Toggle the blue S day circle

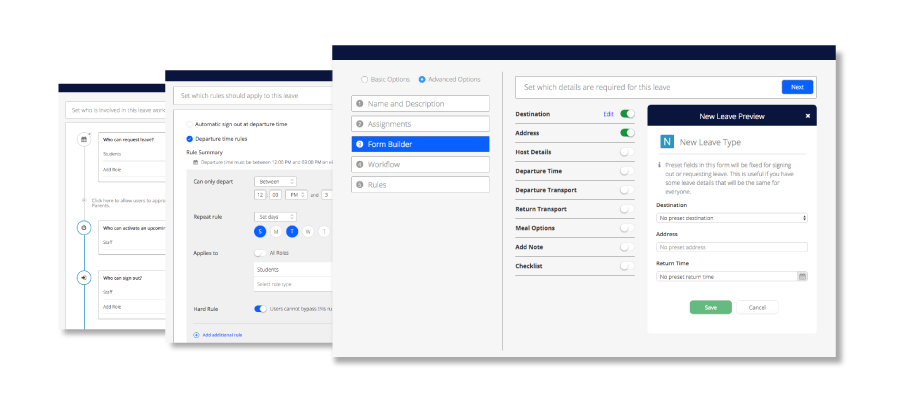tap(261, 232)
